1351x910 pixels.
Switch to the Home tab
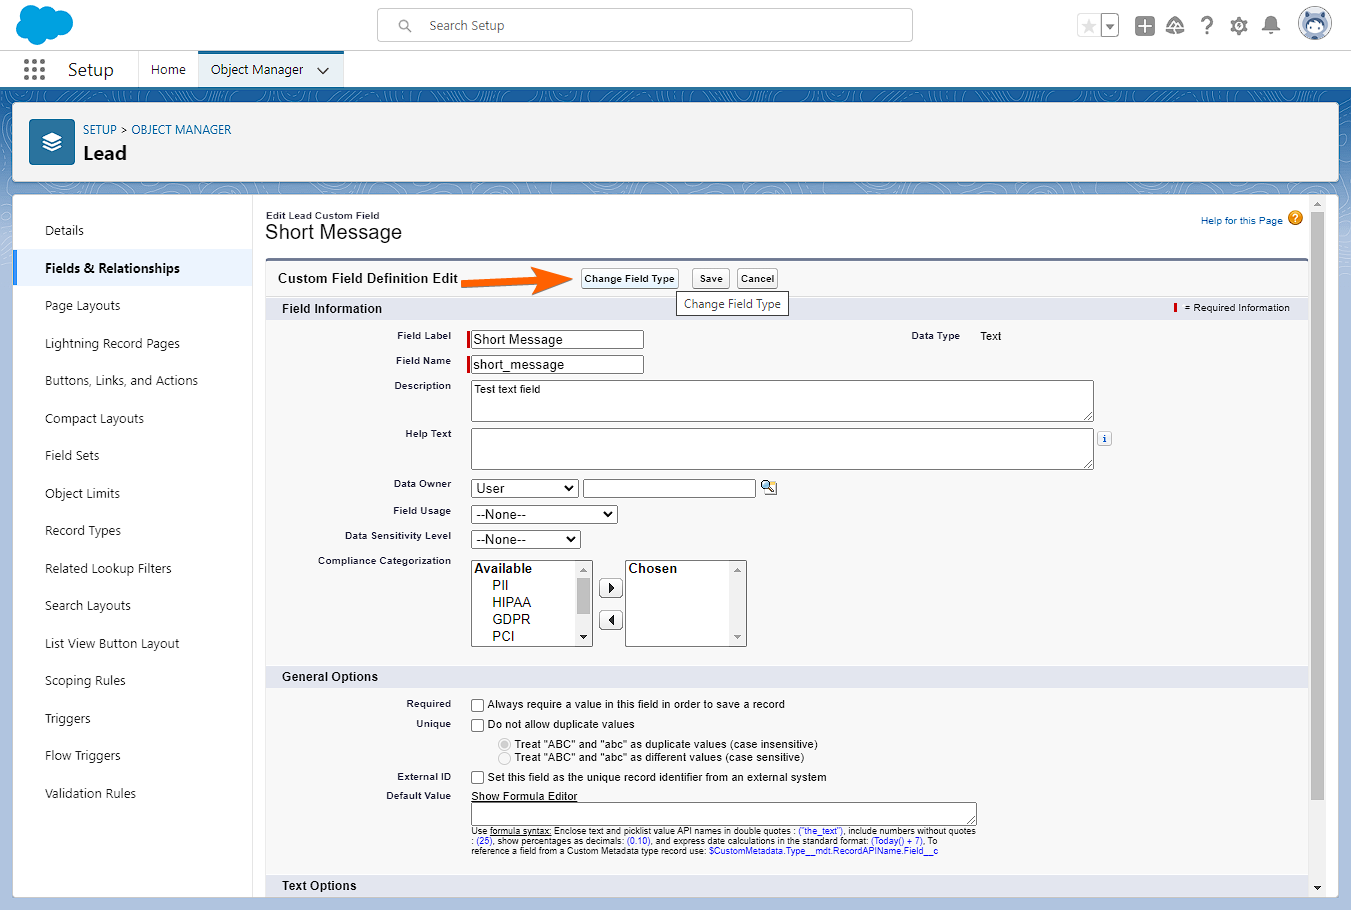point(168,70)
